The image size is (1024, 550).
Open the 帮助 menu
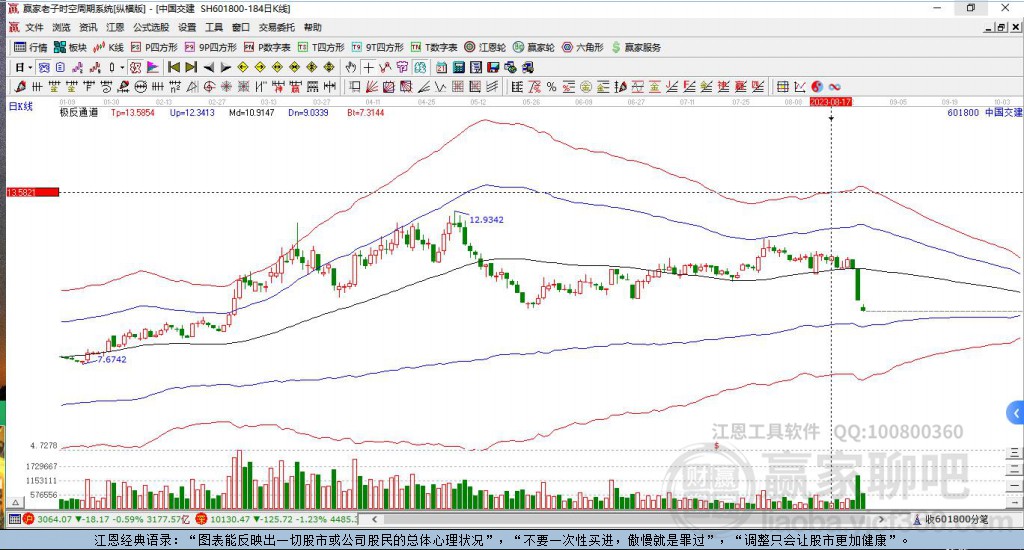(313, 27)
